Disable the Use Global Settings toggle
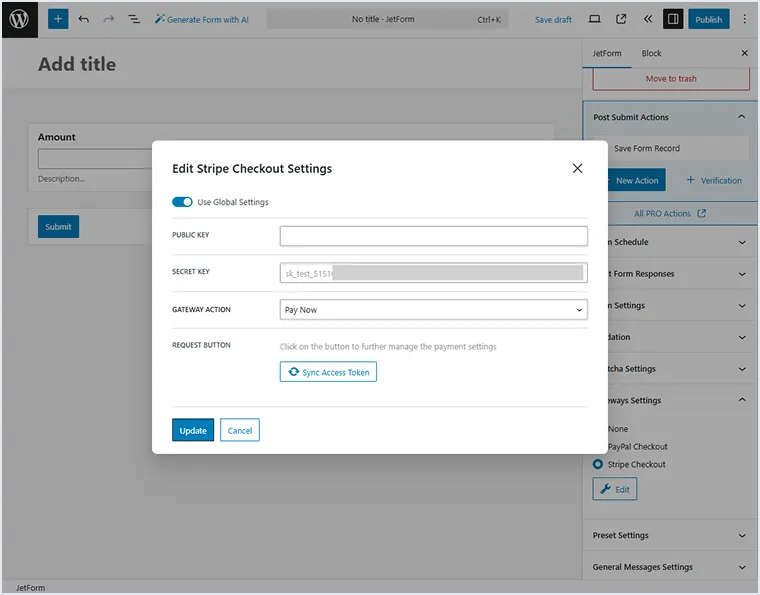760x595 pixels. coord(182,202)
